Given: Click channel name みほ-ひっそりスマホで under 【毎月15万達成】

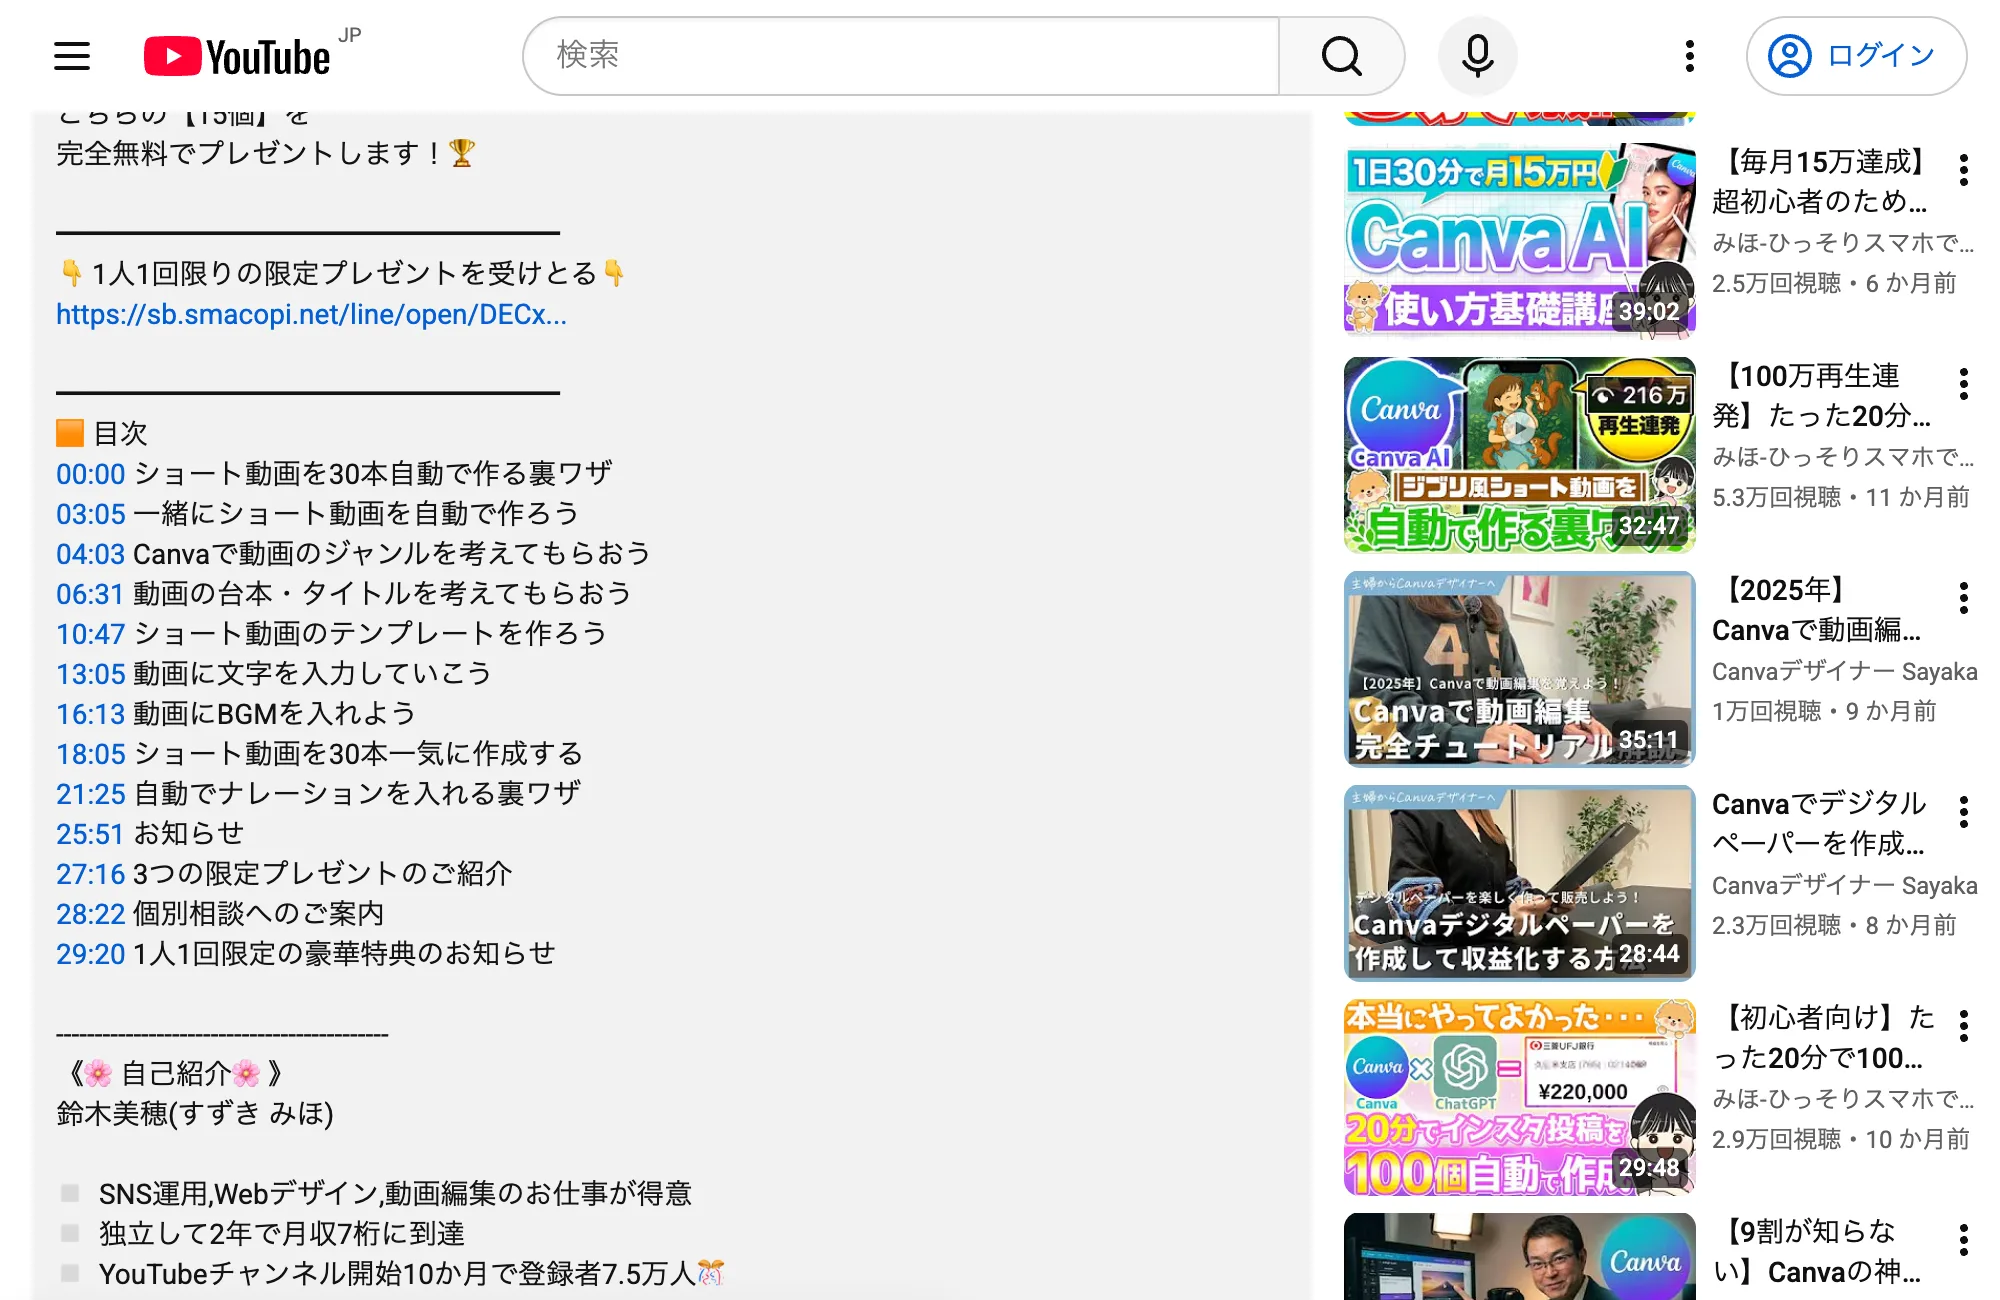Looking at the screenshot, I should (x=1843, y=244).
